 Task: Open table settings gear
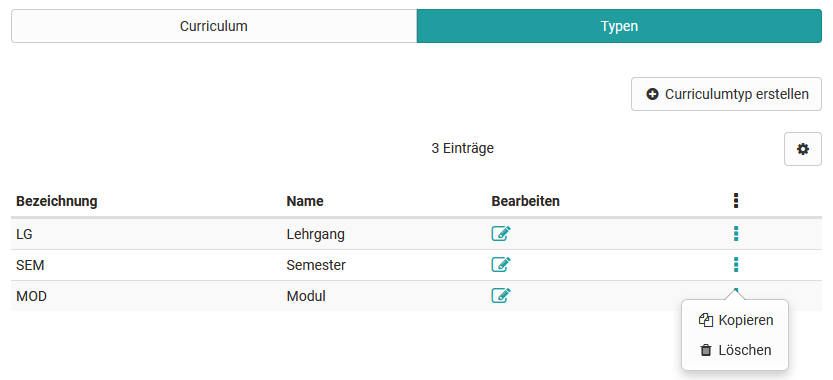803,149
